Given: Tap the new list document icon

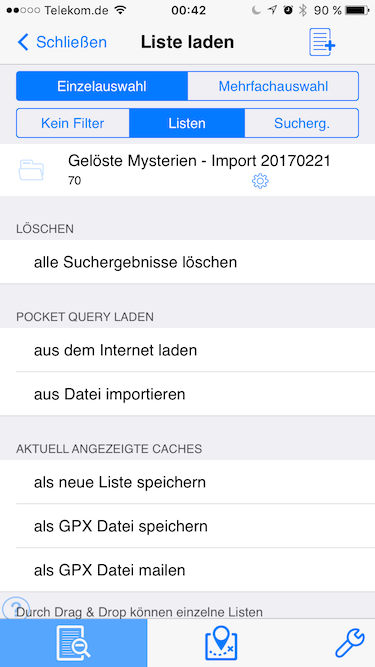Looking at the screenshot, I should tap(322, 42).
